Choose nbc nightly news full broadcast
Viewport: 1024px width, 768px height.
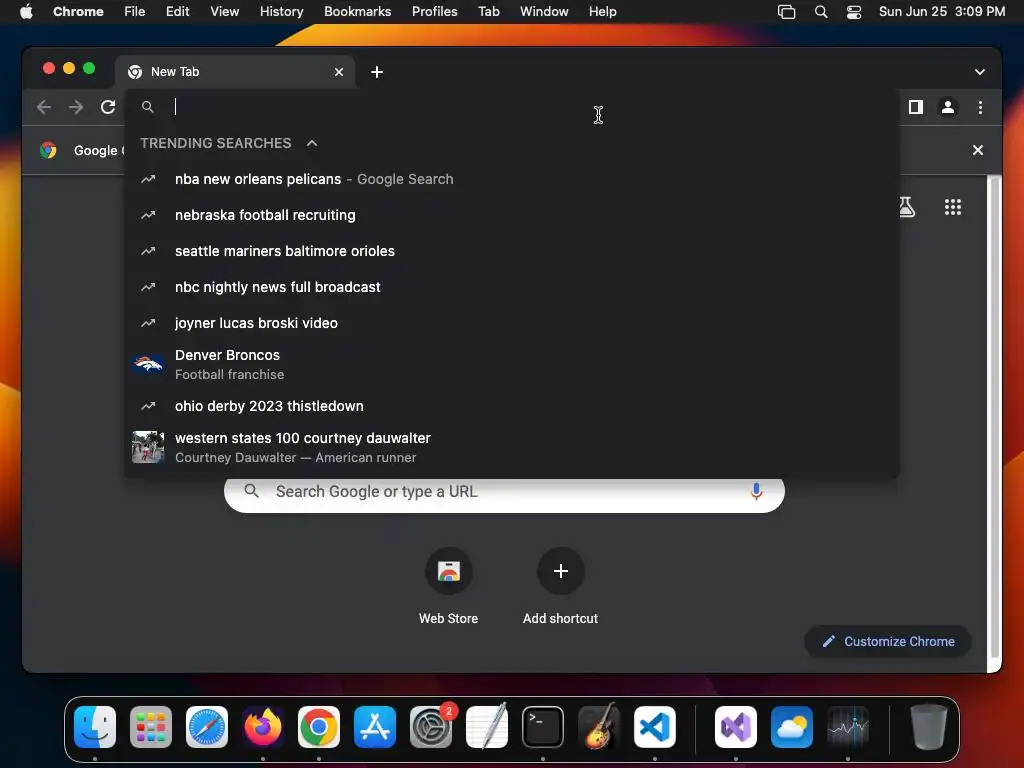[512, 287]
